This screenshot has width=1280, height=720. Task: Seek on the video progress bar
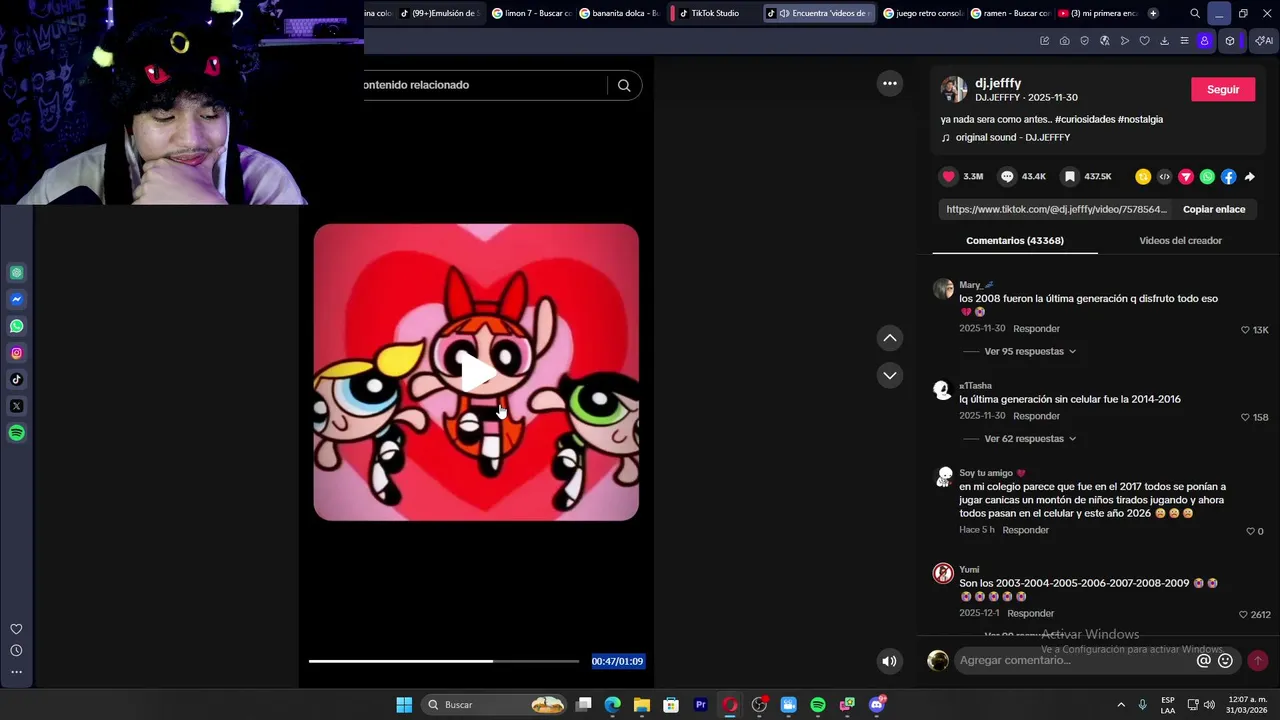[x=444, y=661]
